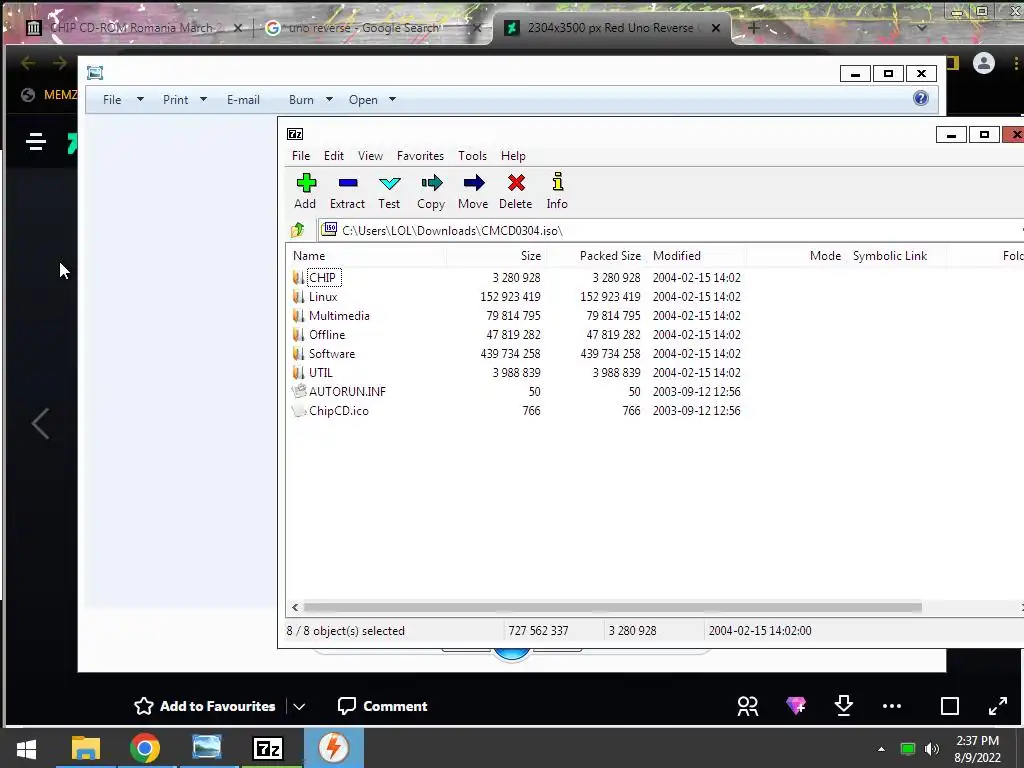Open the Tools menu in 7-Zip

pyautogui.click(x=472, y=155)
